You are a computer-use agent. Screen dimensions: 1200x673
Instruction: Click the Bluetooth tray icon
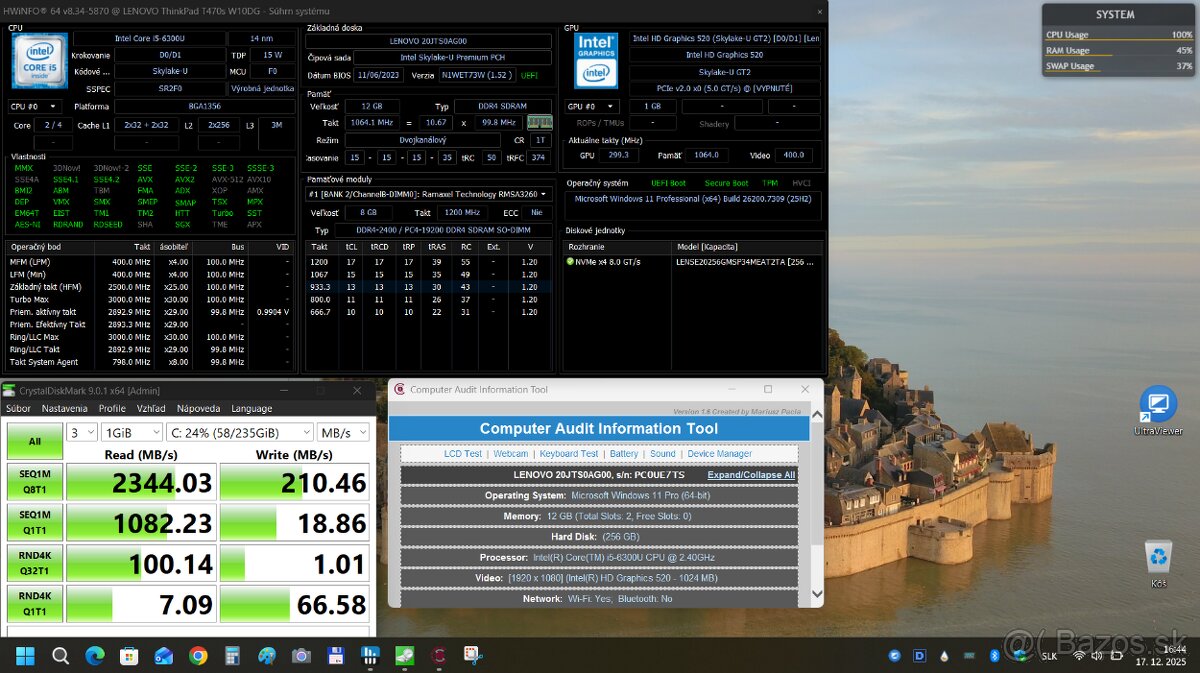[x=994, y=656]
